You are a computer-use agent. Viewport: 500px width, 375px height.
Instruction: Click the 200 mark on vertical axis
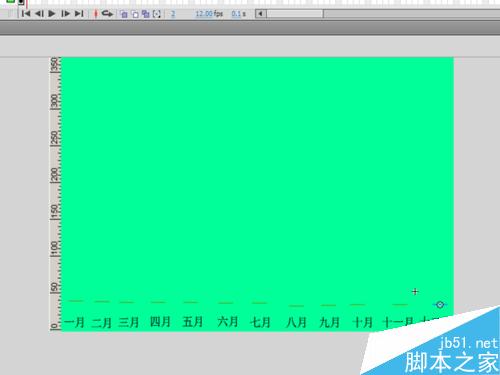tap(54, 175)
